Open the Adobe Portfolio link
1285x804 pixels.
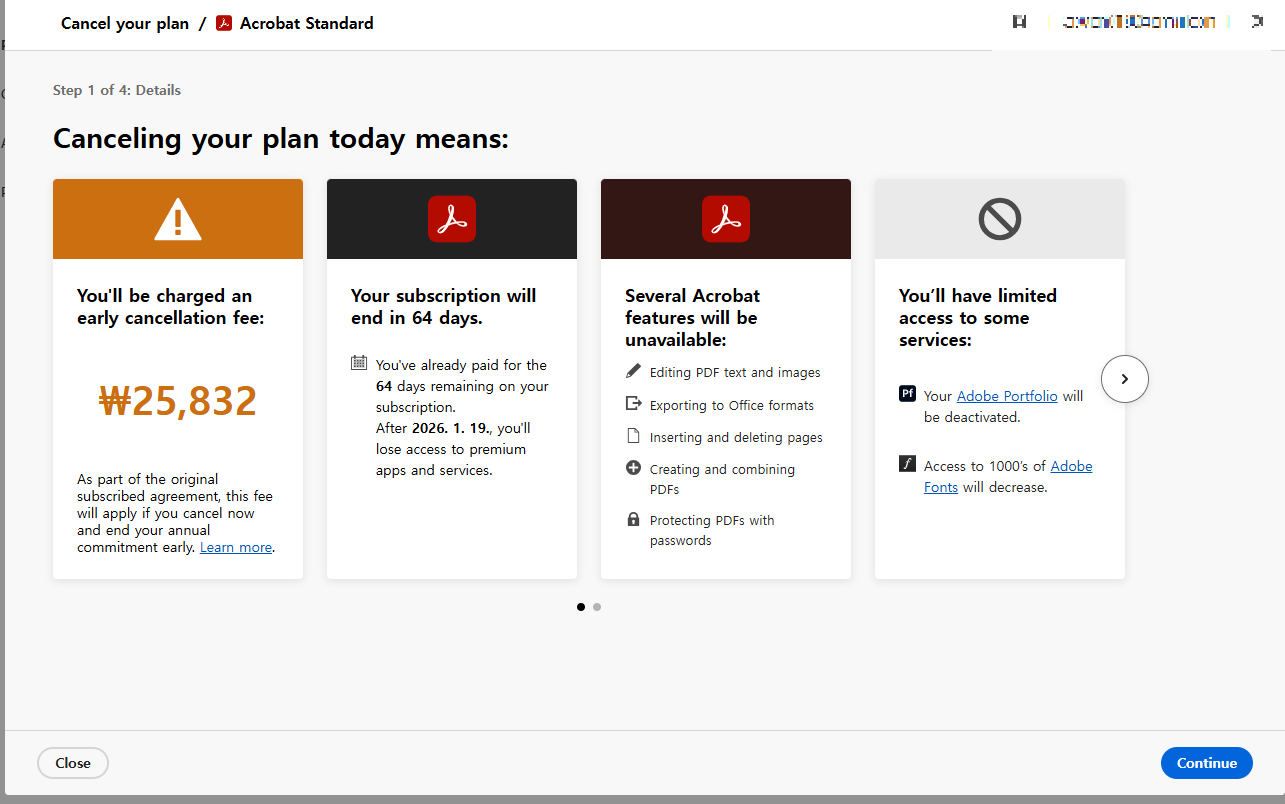point(1007,396)
